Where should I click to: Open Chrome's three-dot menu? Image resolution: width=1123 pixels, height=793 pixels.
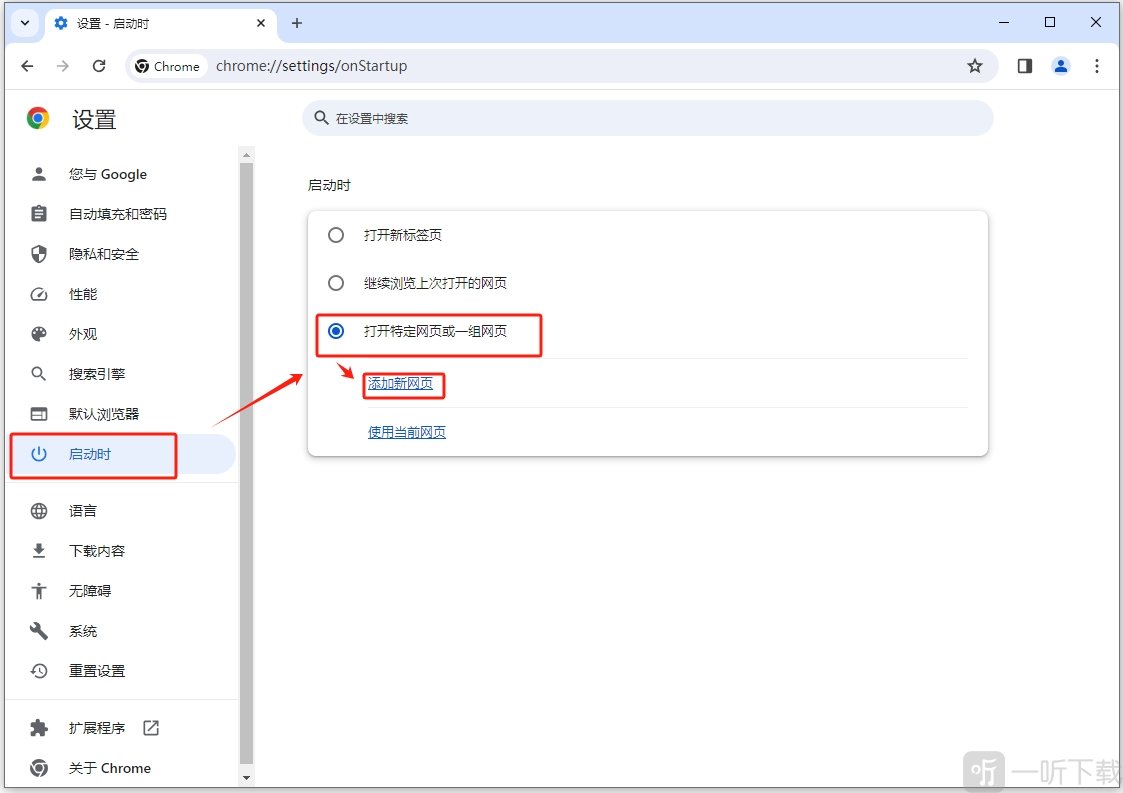click(x=1096, y=66)
